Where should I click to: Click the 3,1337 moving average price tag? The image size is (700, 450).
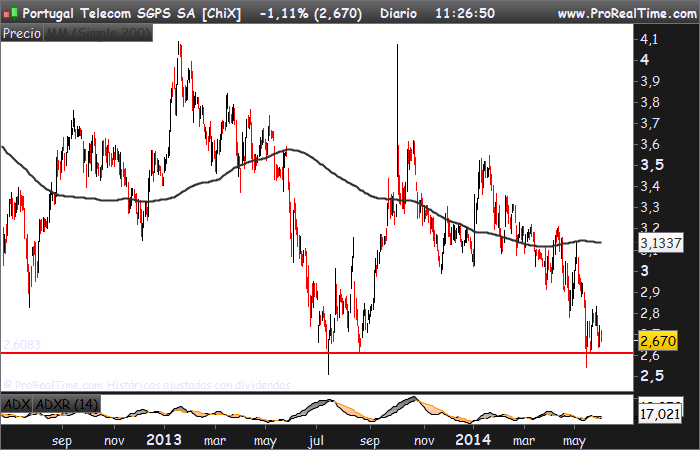pyautogui.click(x=661, y=243)
